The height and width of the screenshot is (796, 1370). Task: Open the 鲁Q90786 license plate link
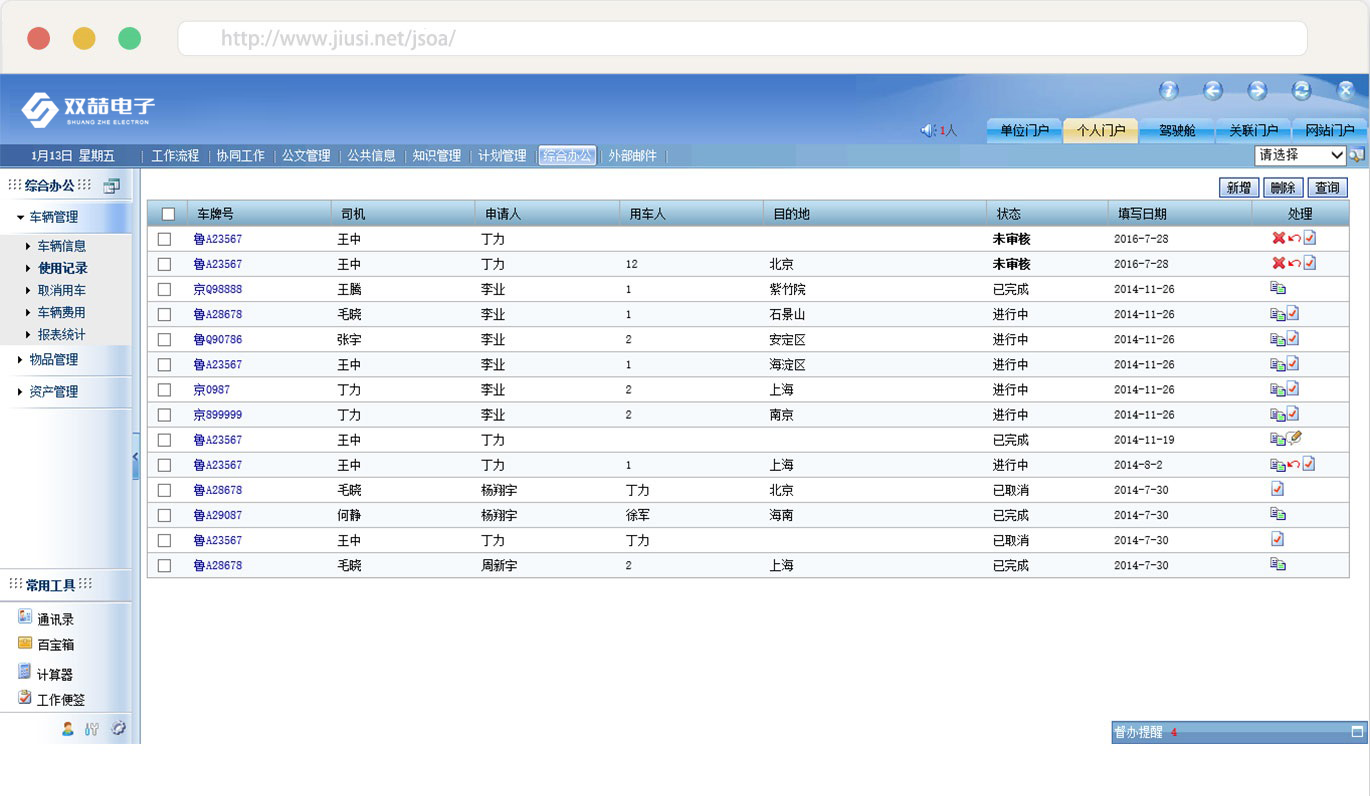coord(218,339)
